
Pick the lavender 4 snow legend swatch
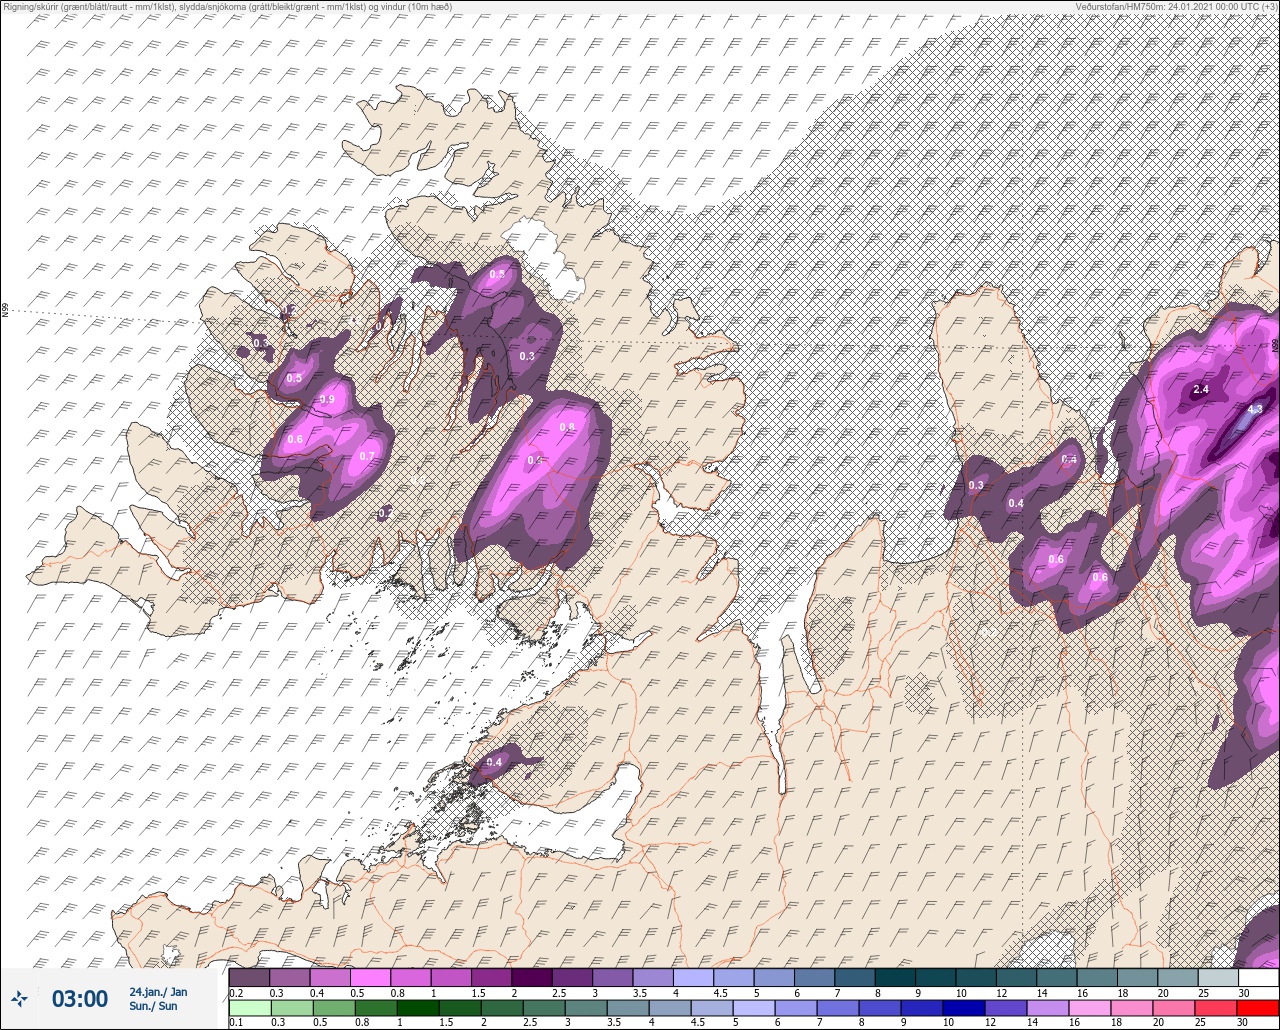[694, 977]
